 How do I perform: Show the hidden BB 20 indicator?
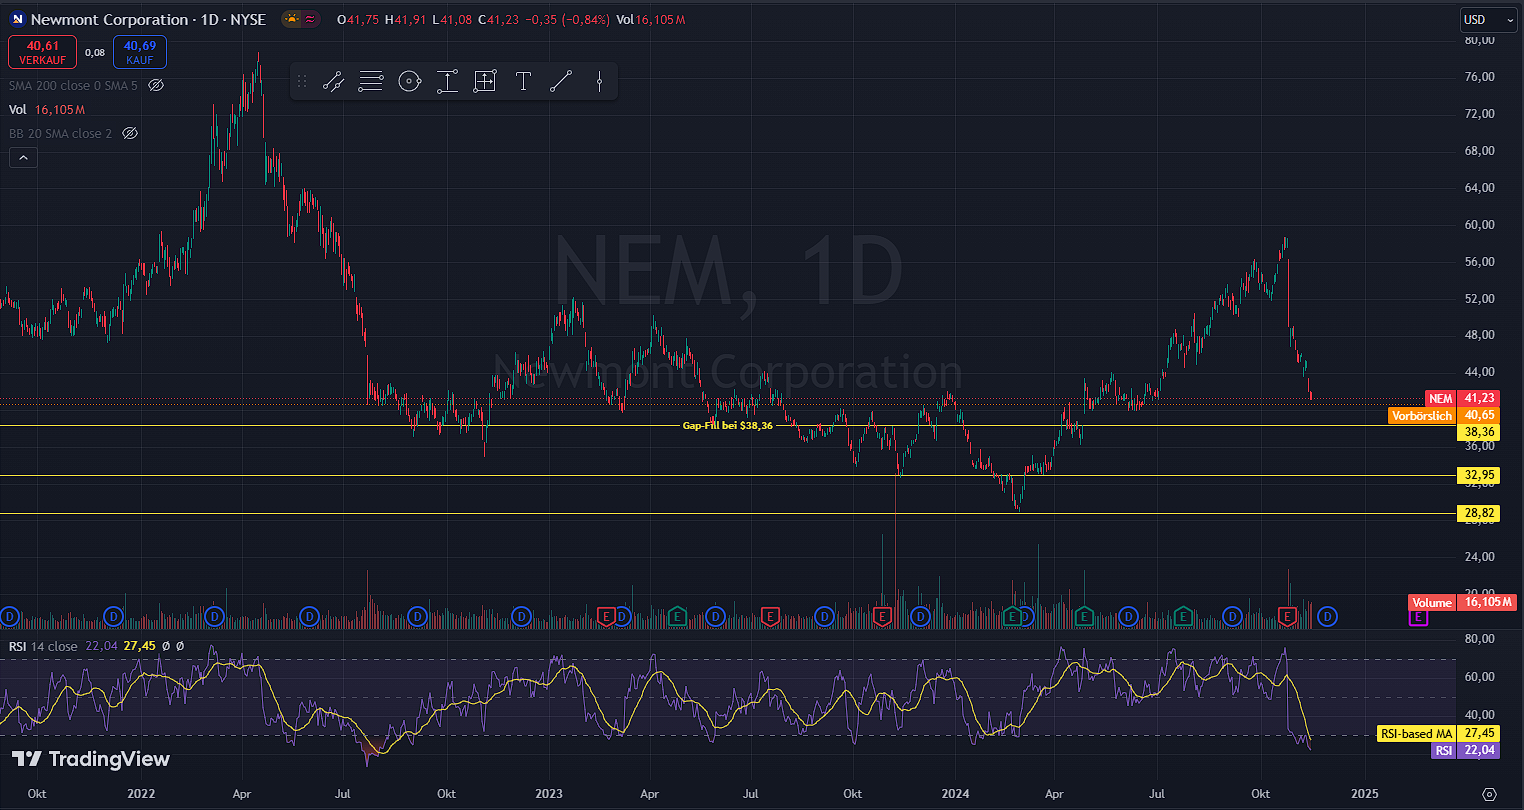pos(129,133)
